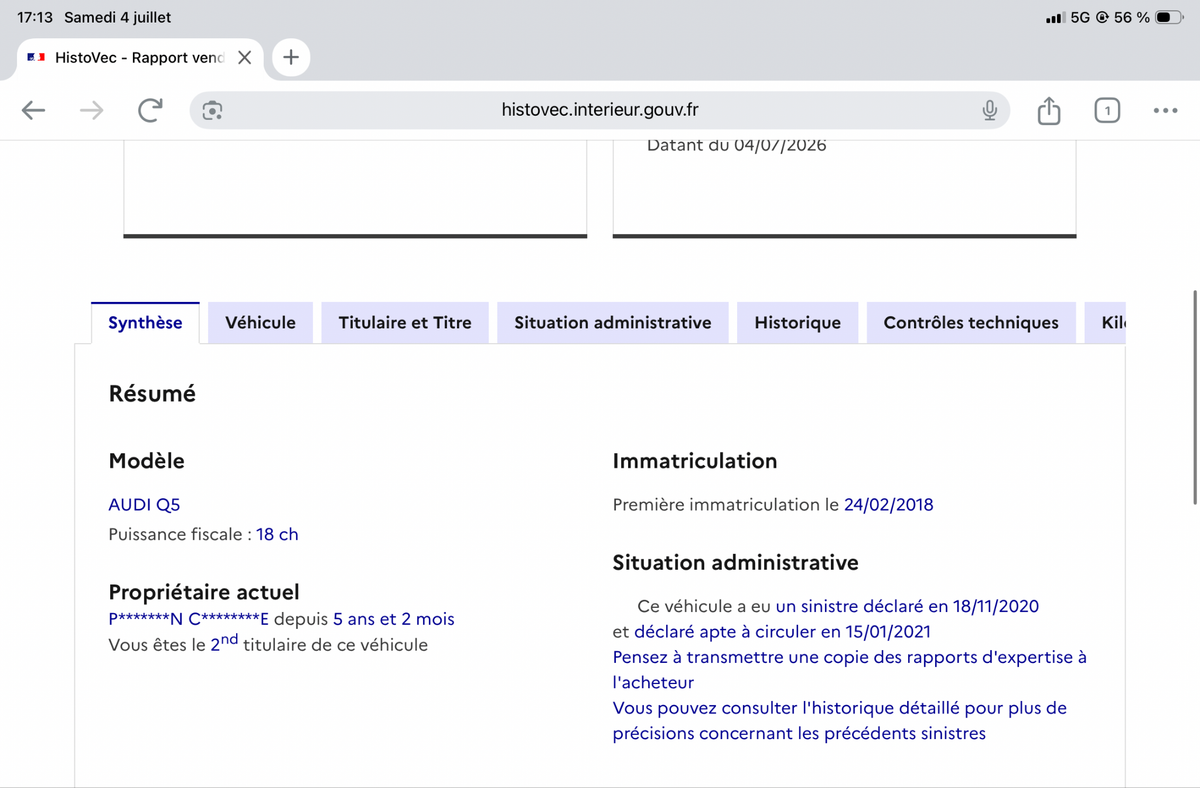Reload the HistoVec page
Screen dimensions: 1200x788
click(x=150, y=110)
